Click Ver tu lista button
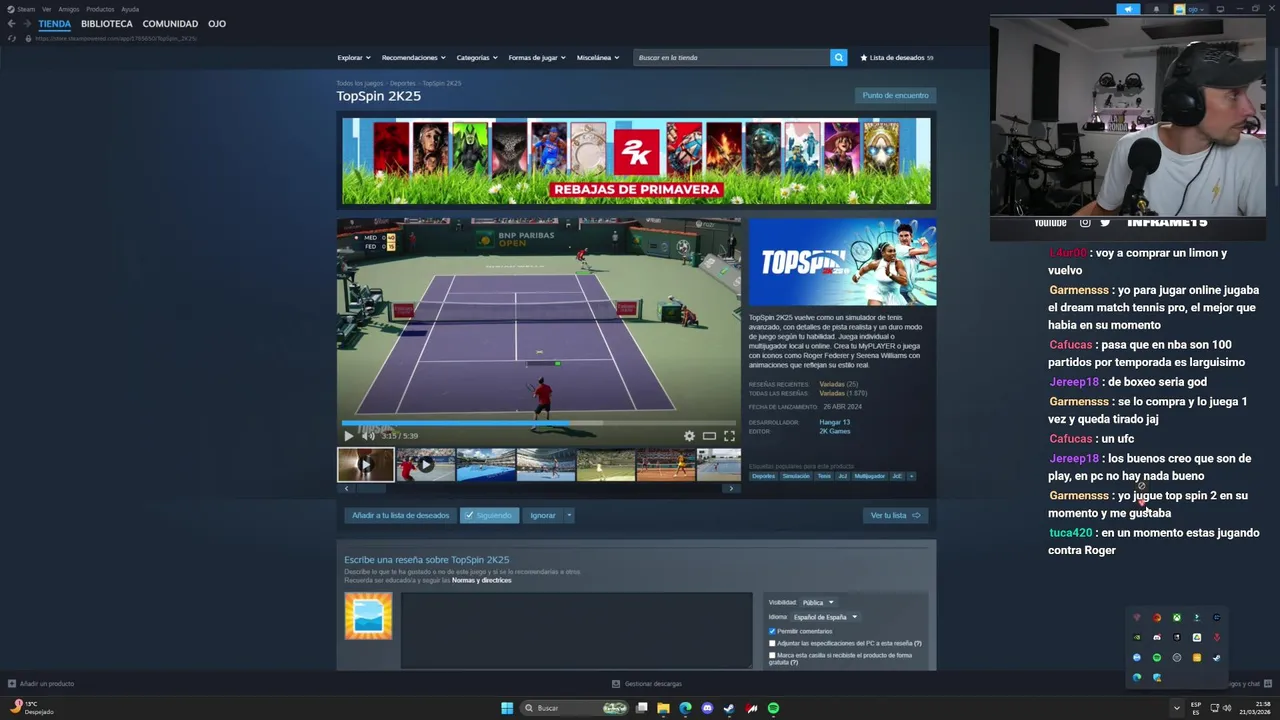This screenshot has width=1280, height=720. pos(895,516)
